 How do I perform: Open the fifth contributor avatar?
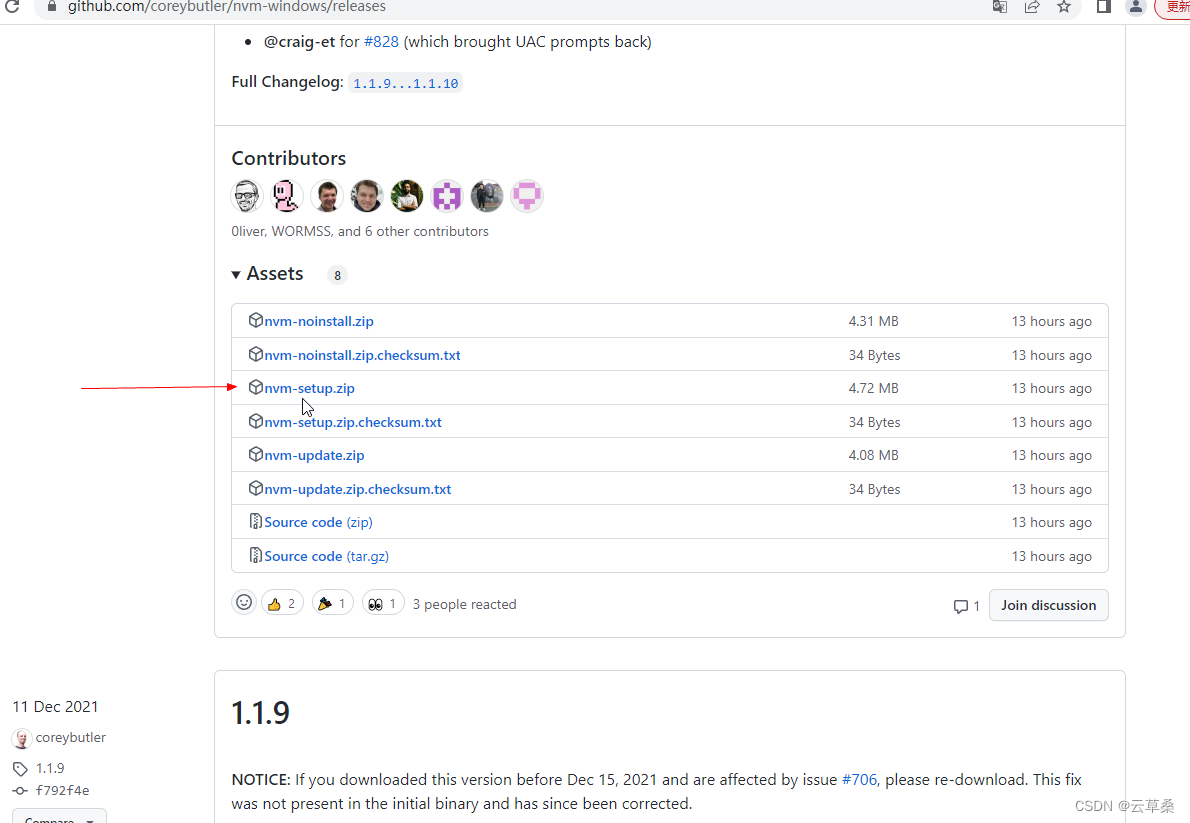[x=407, y=196]
